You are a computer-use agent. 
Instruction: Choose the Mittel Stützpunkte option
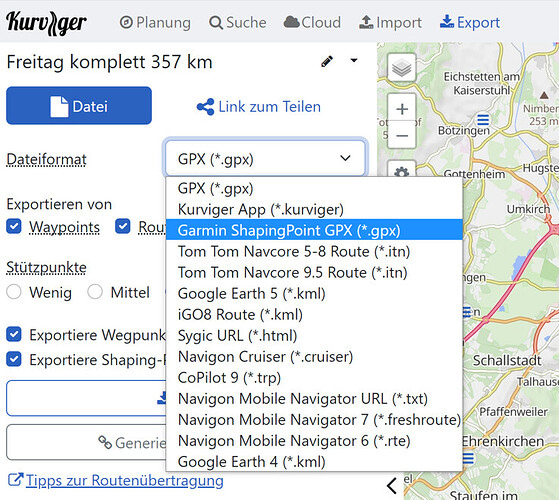(95, 292)
